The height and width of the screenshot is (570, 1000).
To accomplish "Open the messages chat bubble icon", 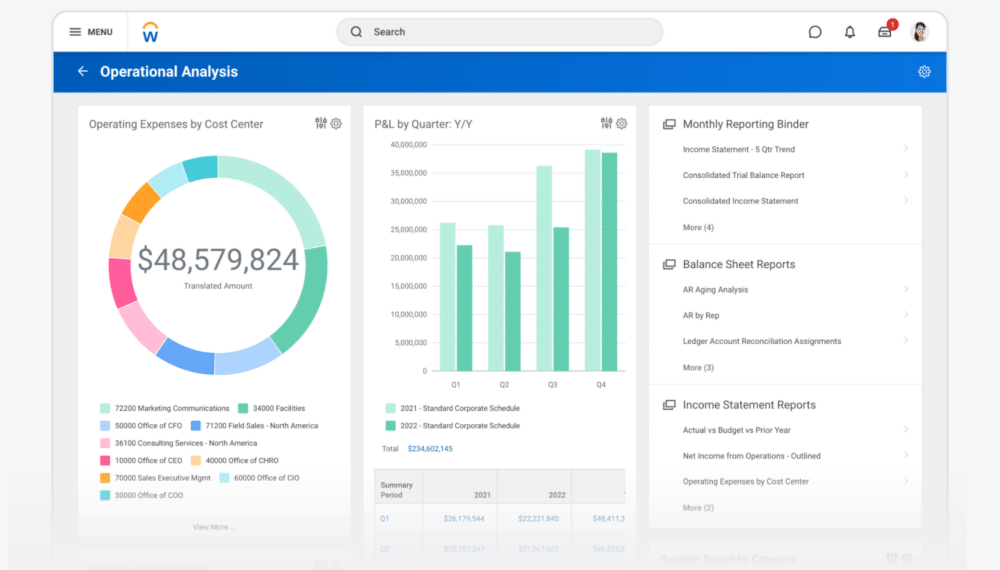I will [x=815, y=32].
